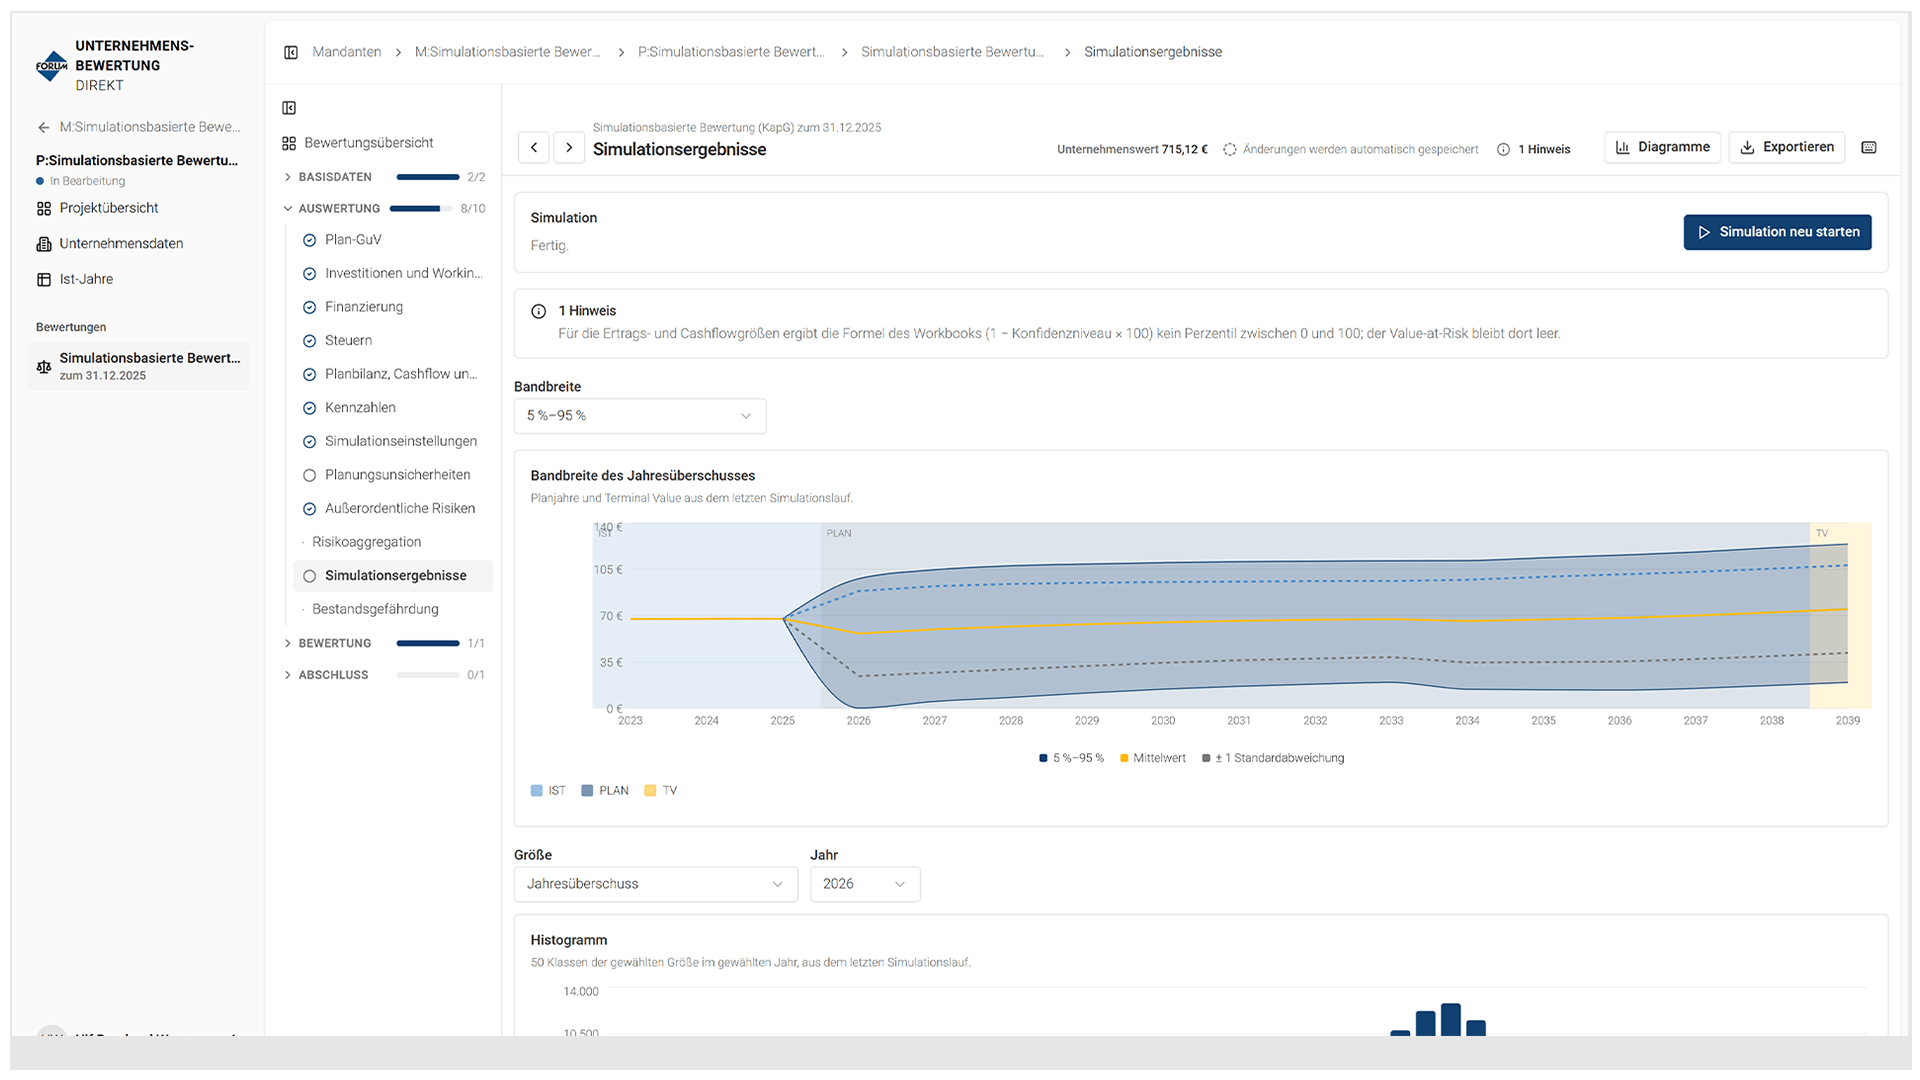Click the check circle for Kennzahlen
Screen dimensions: 1920x1080
(309, 408)
